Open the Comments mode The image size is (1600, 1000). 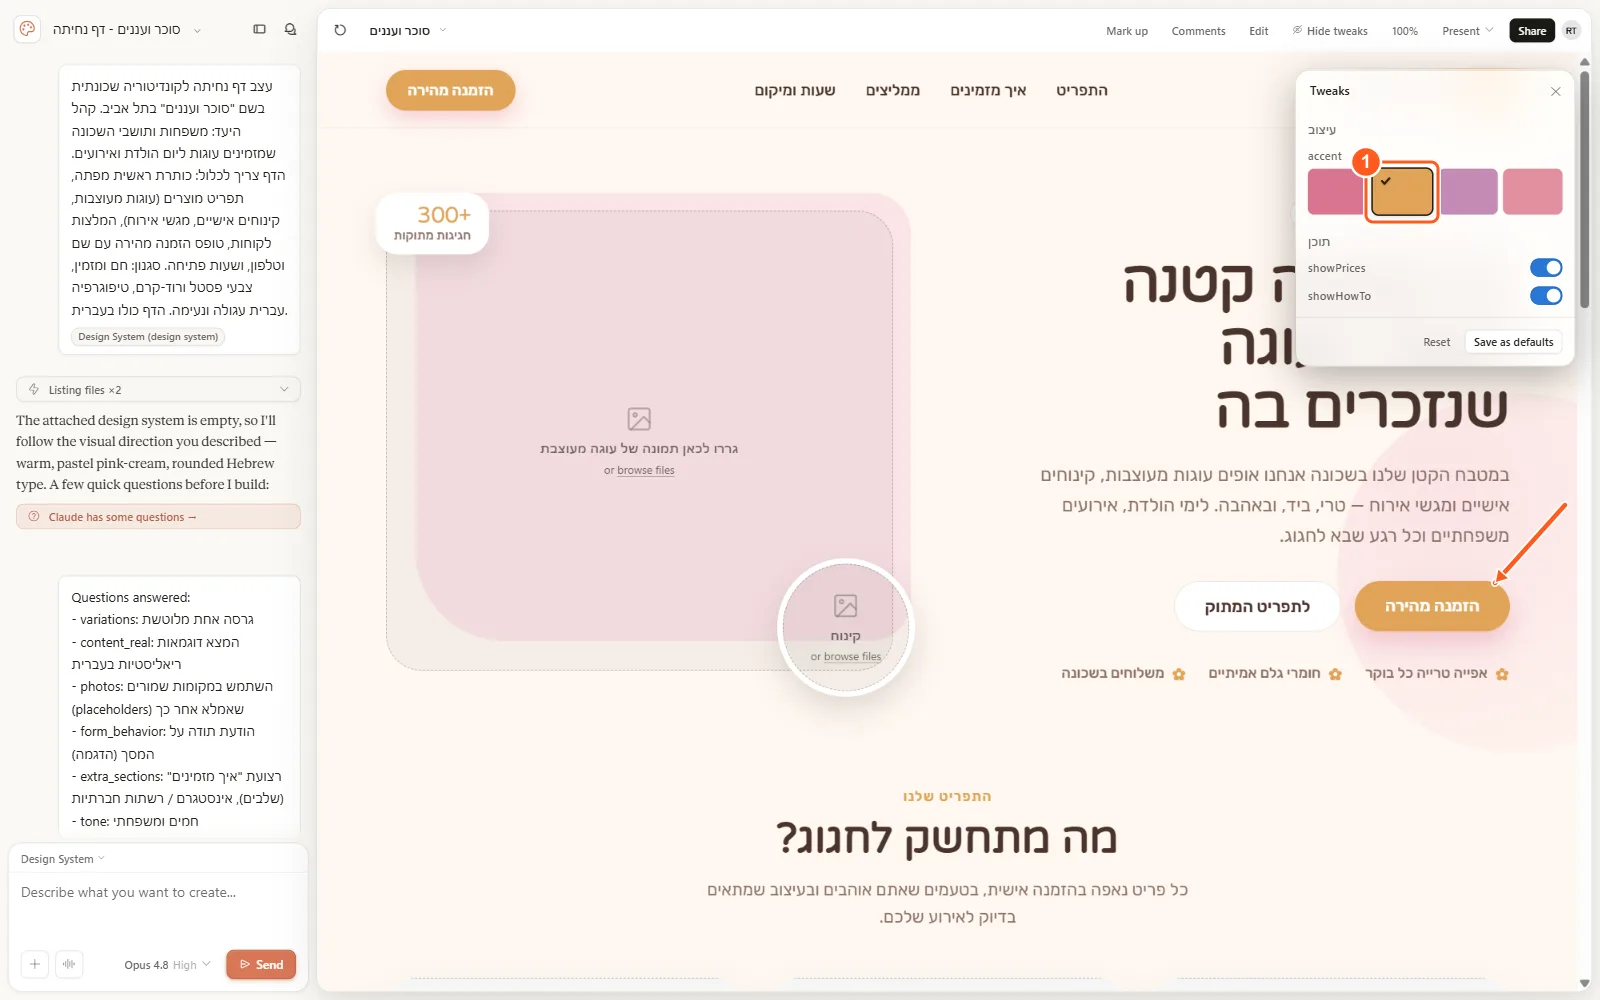pyautogui.click(x=1198, y=31)
